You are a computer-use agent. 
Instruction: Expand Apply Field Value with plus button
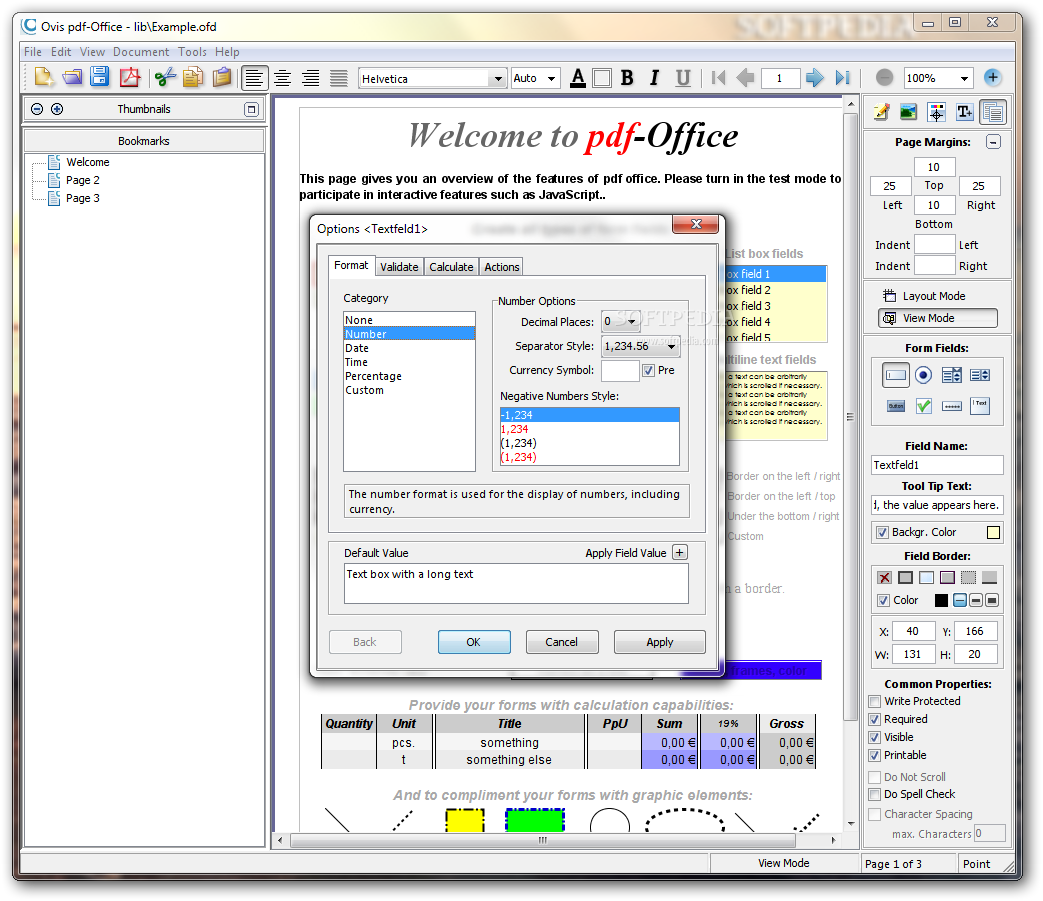coord(680,553)
